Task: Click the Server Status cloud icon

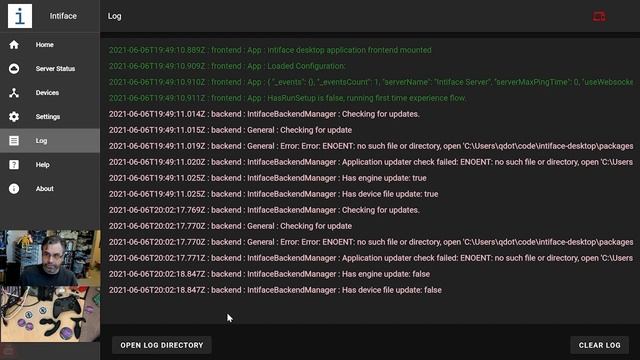Action: tap(14, 69)
